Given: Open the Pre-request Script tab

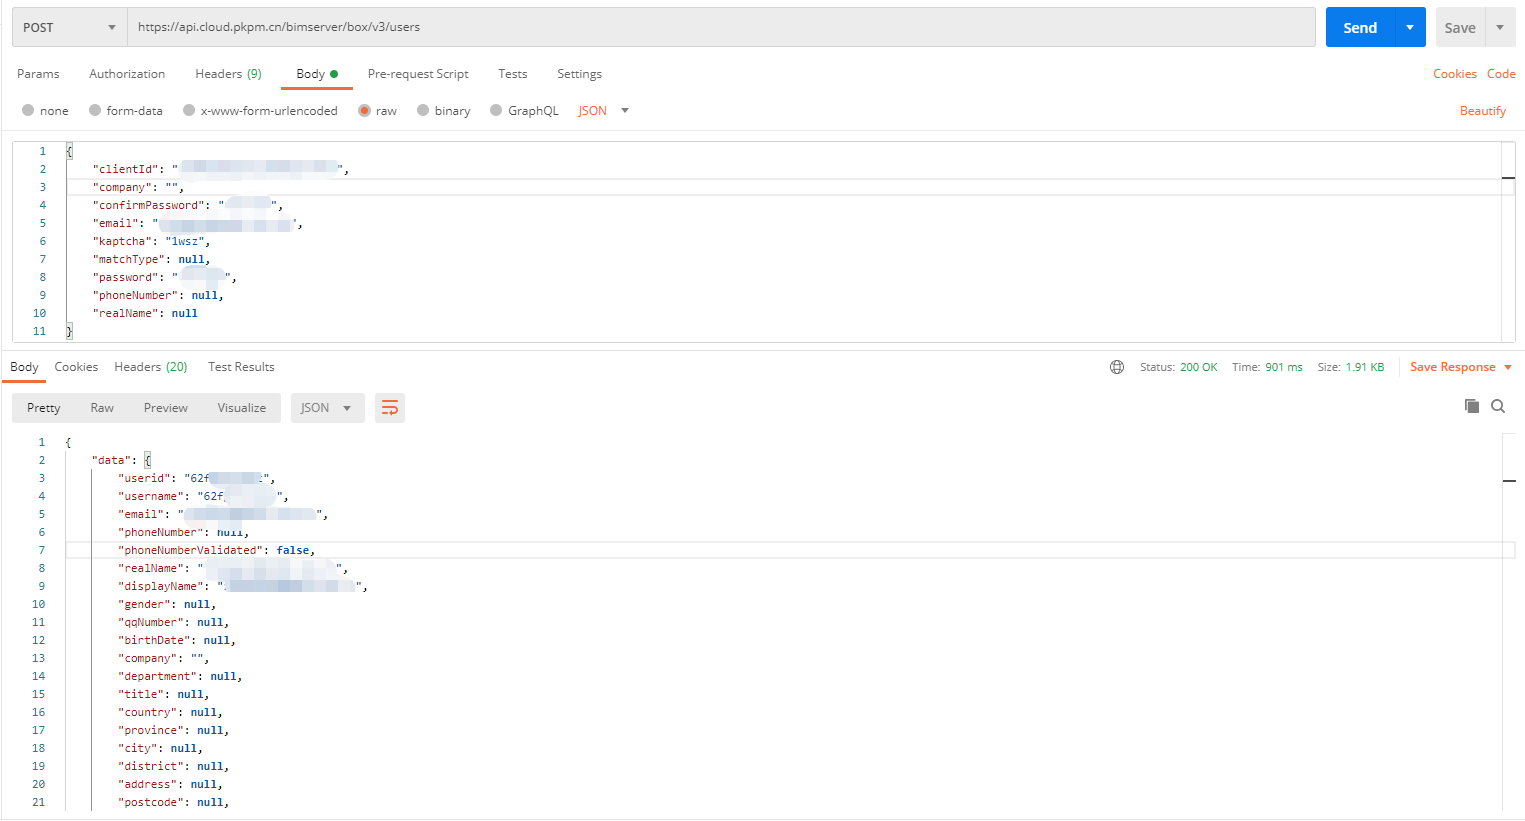Looking at the screenshot, I should tap(418, 74).
